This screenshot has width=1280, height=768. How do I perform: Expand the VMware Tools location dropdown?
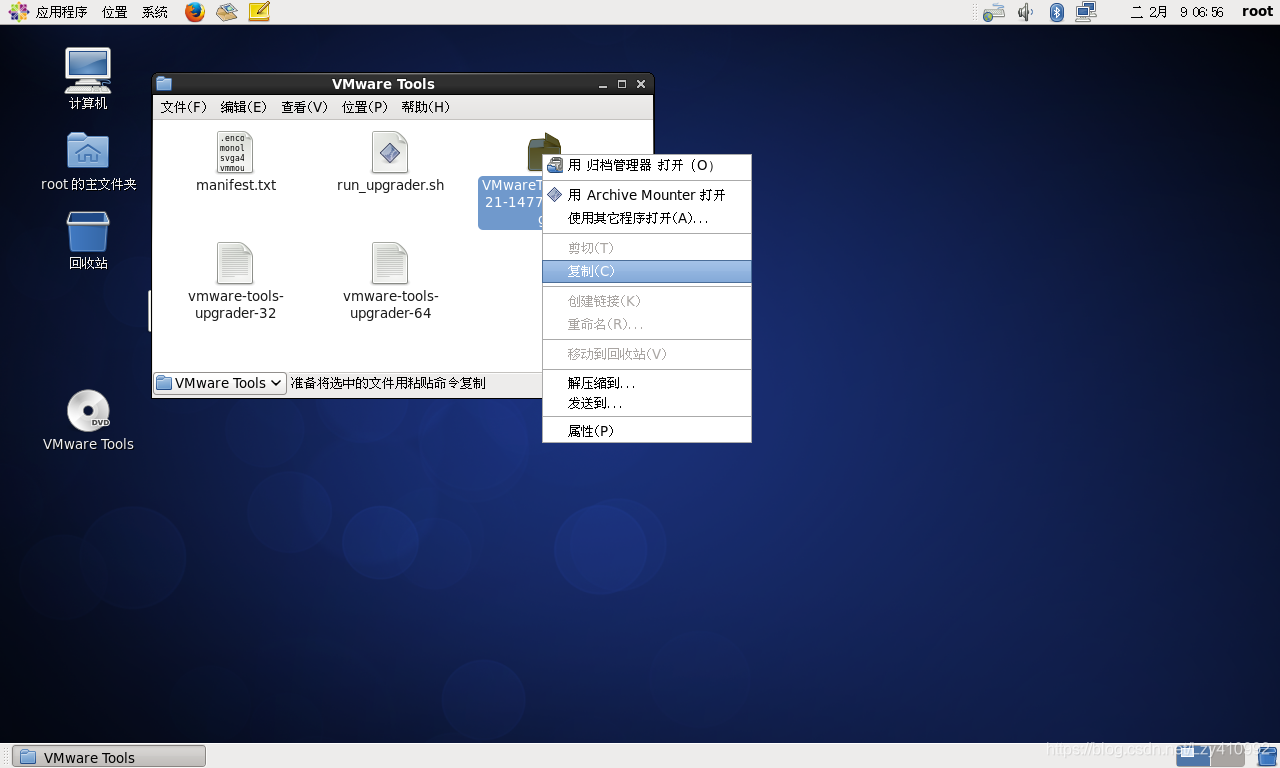coord(220,383)
